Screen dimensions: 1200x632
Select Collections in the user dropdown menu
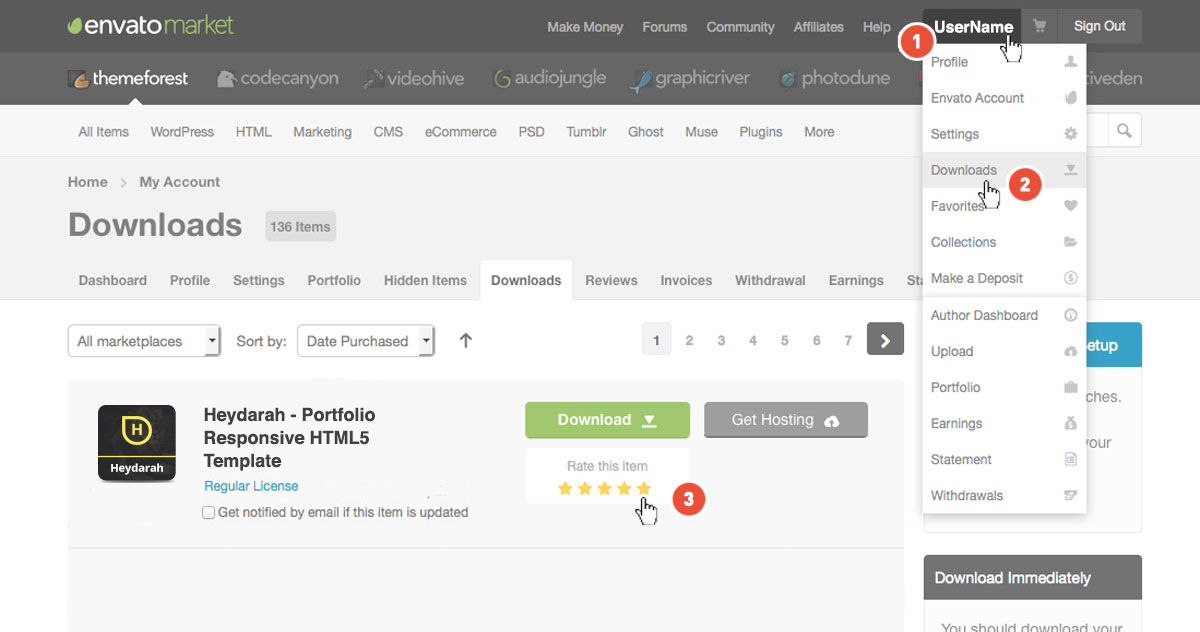(1004, 242)
